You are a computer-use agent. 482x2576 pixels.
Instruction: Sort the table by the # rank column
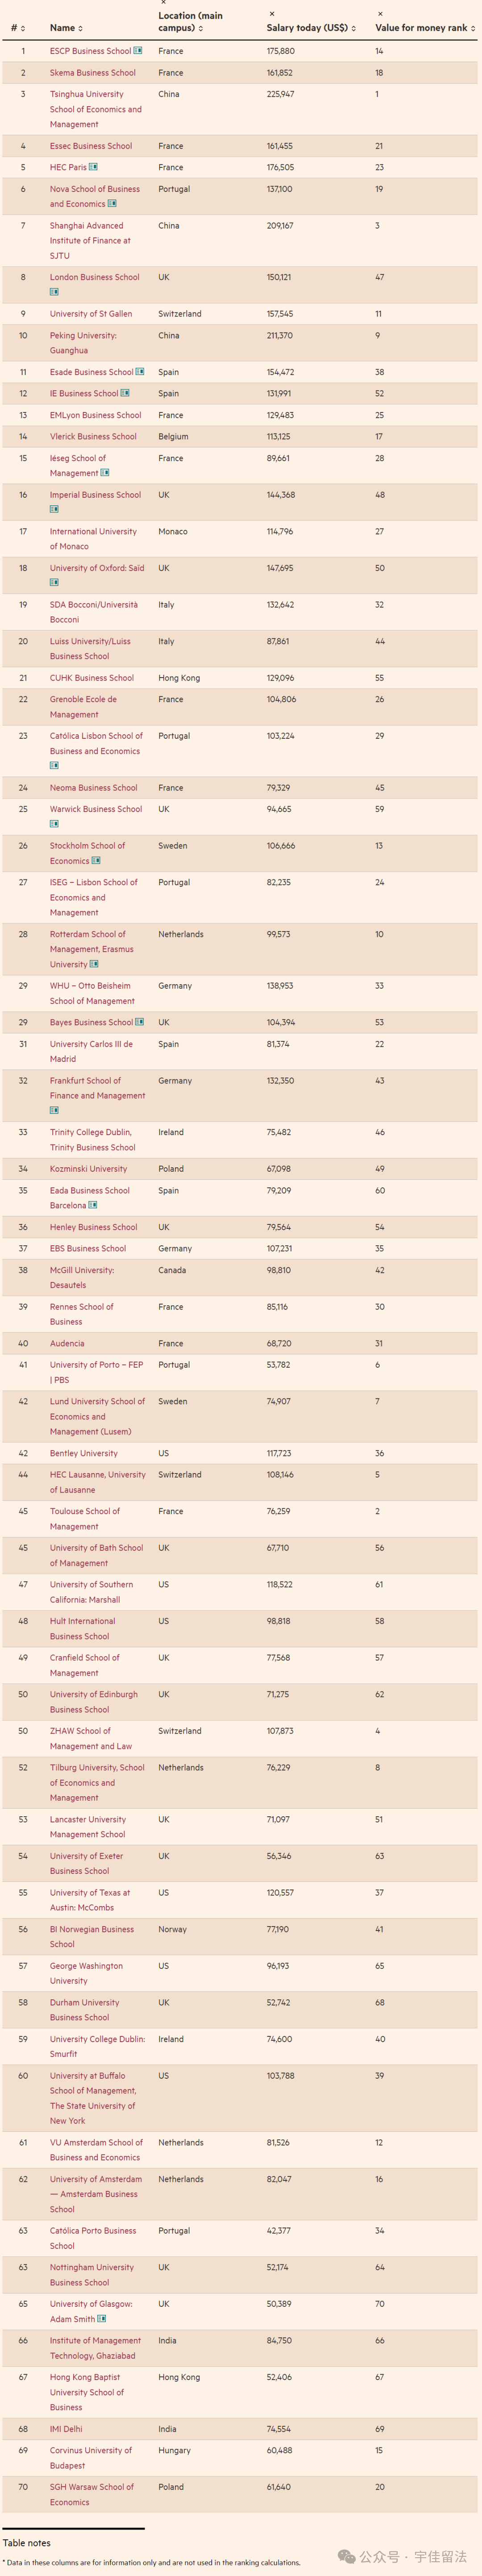pos(18,28)
